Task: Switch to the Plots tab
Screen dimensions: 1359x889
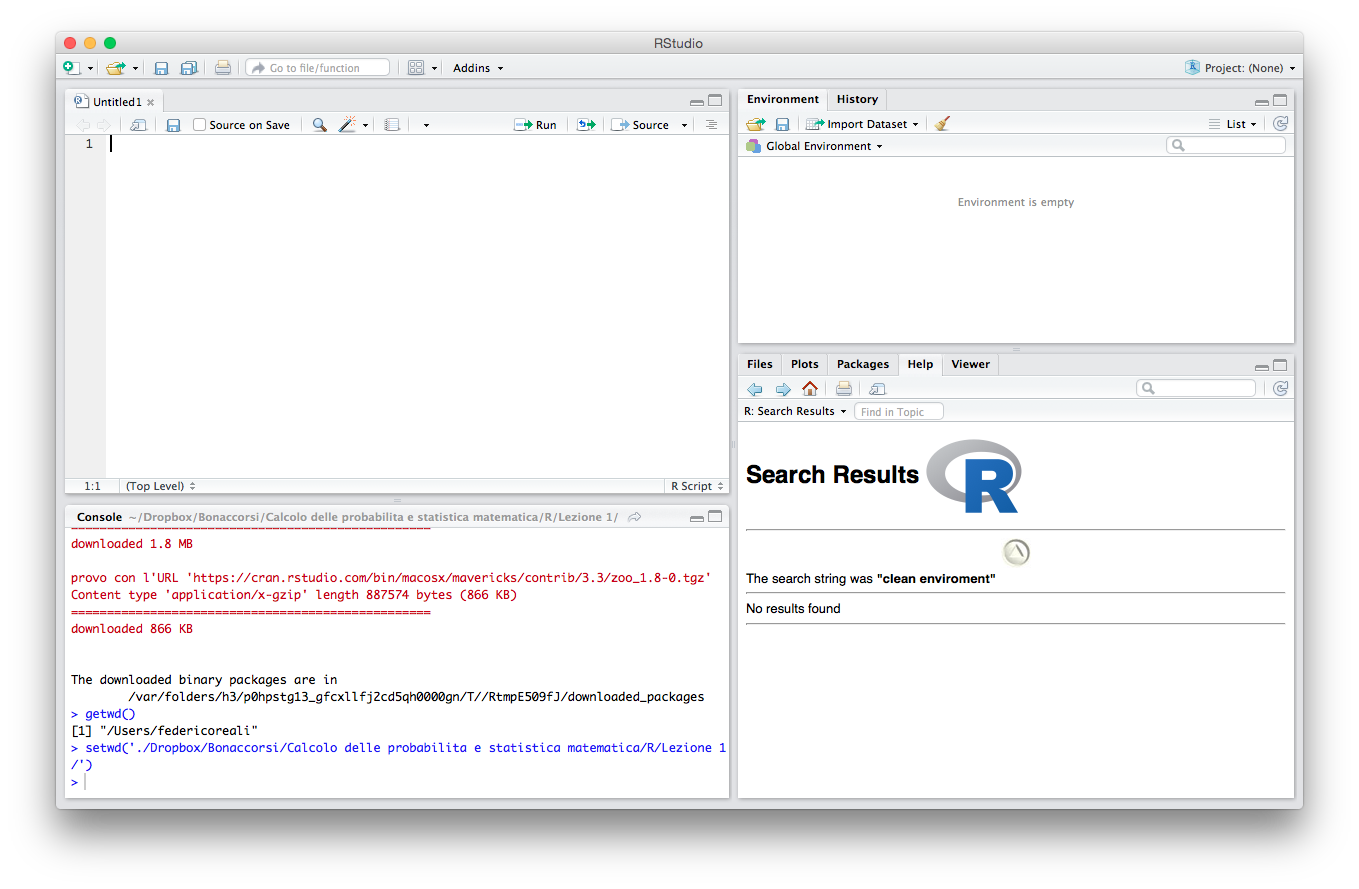Action: coord(805,364)
